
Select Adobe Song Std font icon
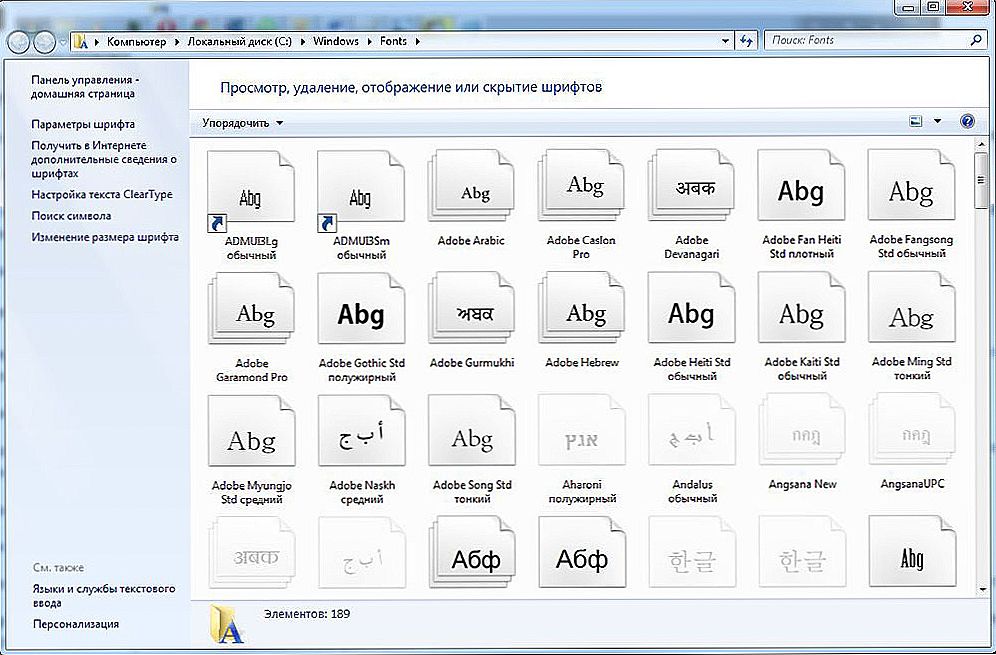point(471,432)
